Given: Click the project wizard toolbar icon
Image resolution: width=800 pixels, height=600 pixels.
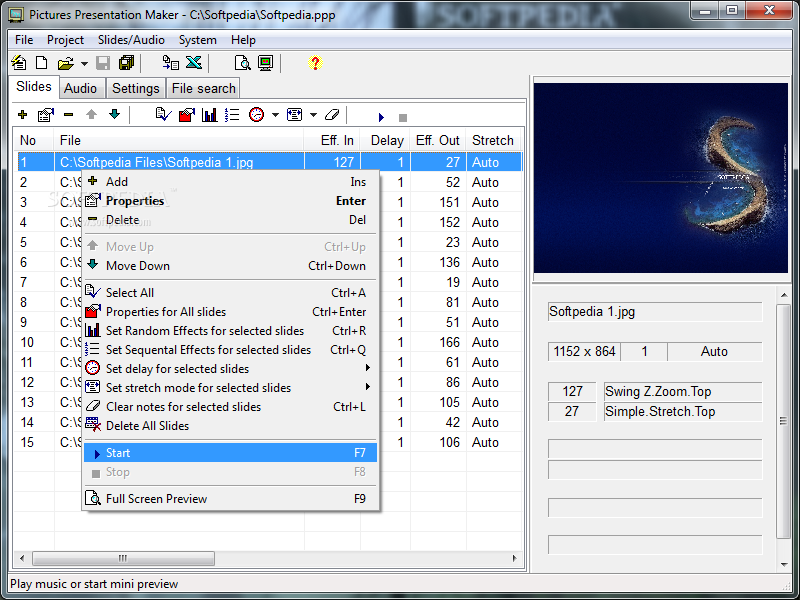Looking at the screenshot, I should tap(19, 63).
